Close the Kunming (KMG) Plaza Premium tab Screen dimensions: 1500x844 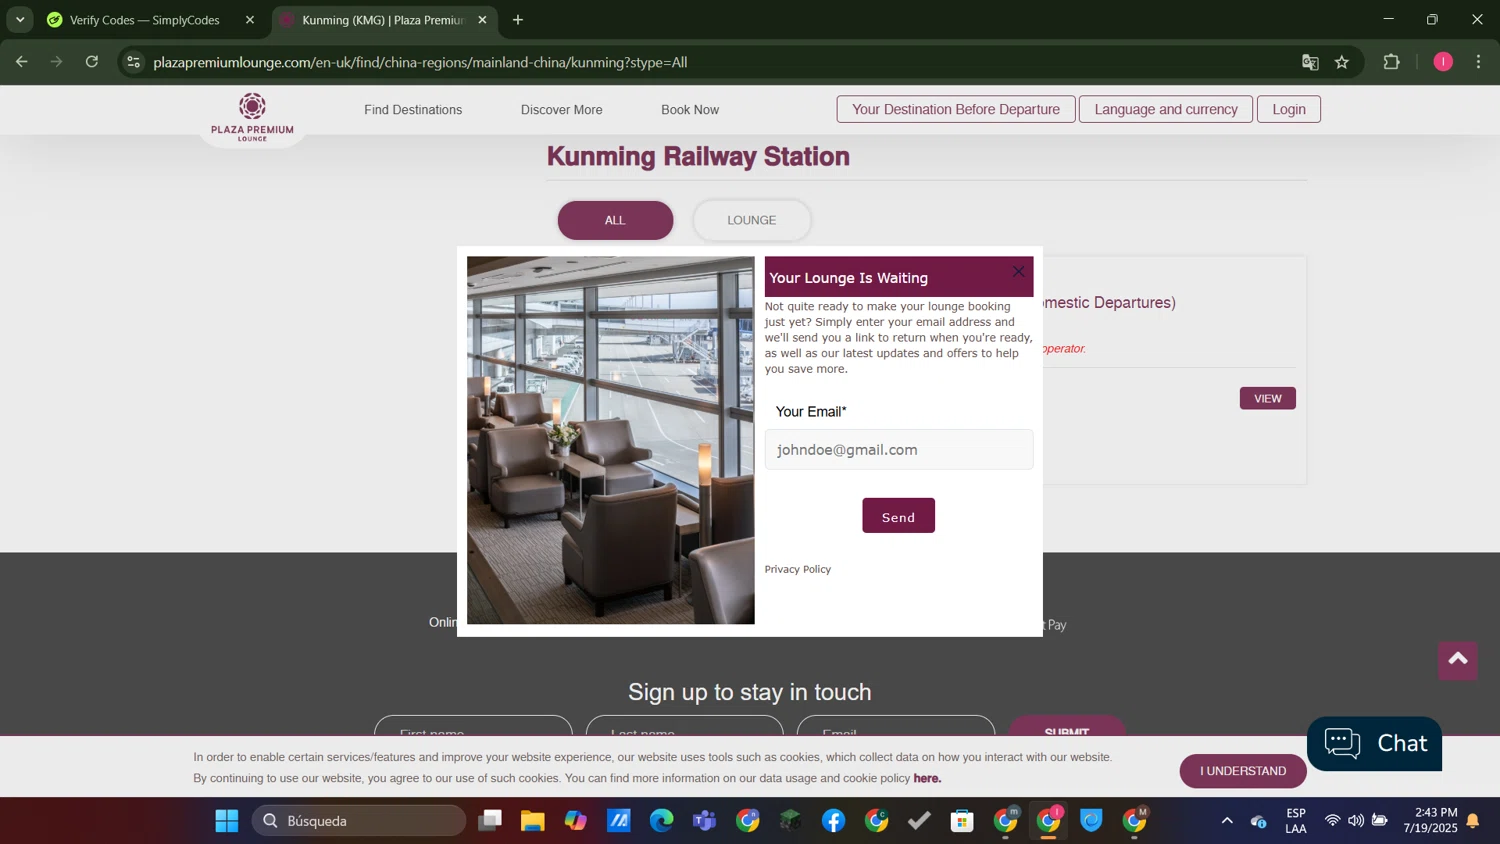point(482,20)
